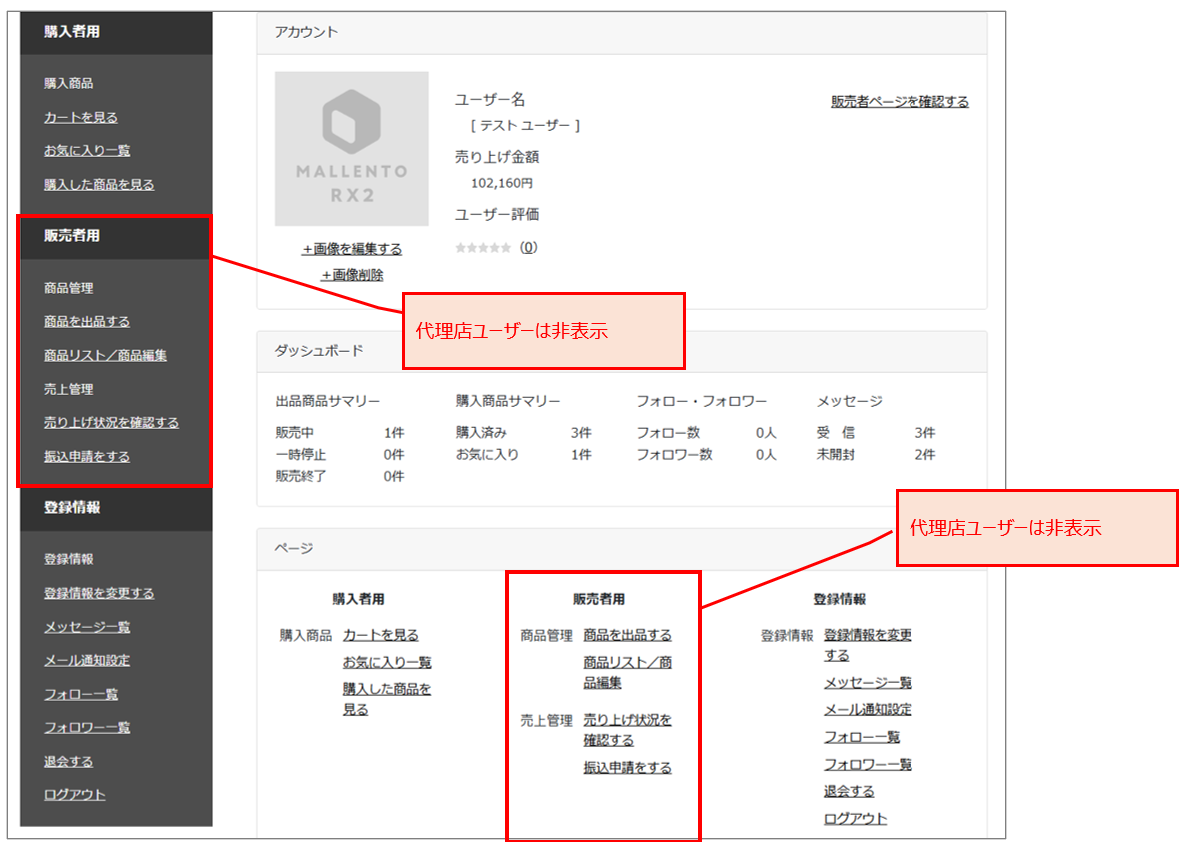The height and width of the screenshot is (842, 1189).
Task: Click フォロワー一覧 in the ページ section
Action: [x=867, y=765]
